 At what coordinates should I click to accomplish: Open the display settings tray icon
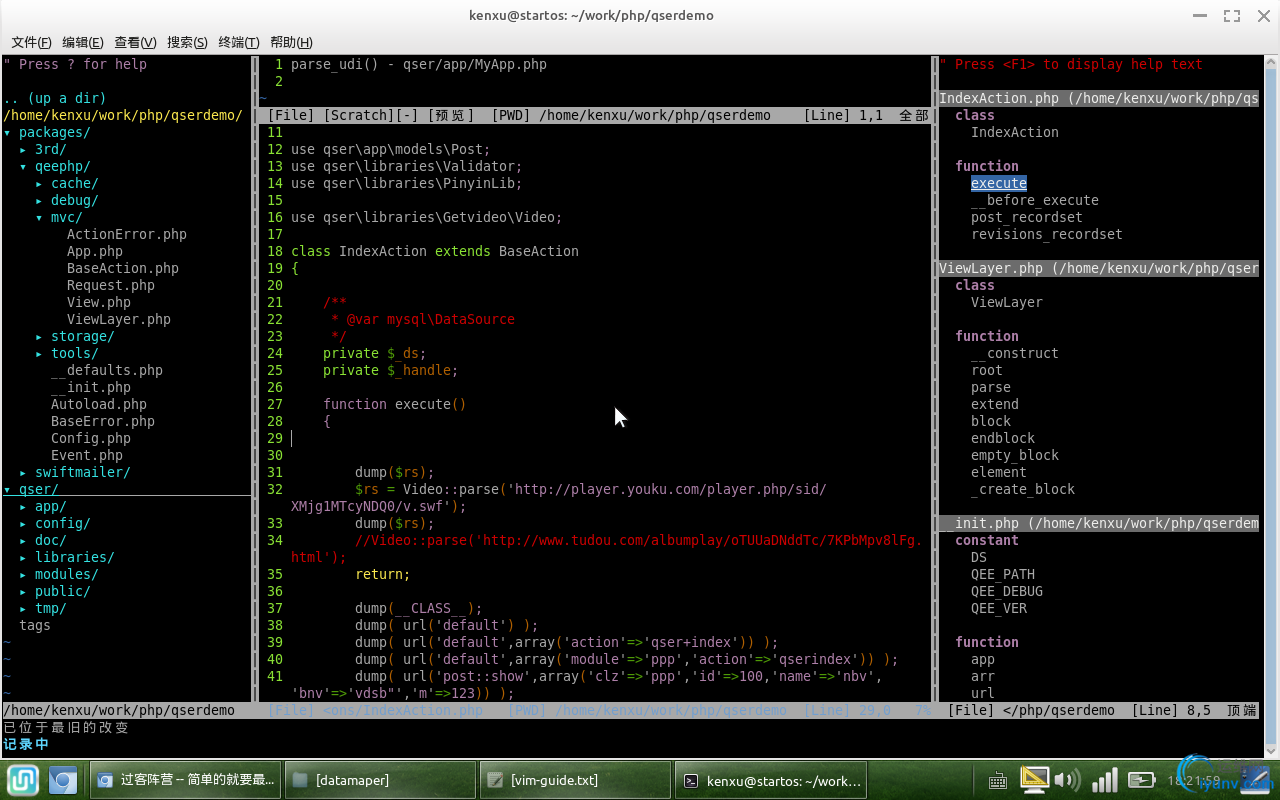click(1034, 780)
